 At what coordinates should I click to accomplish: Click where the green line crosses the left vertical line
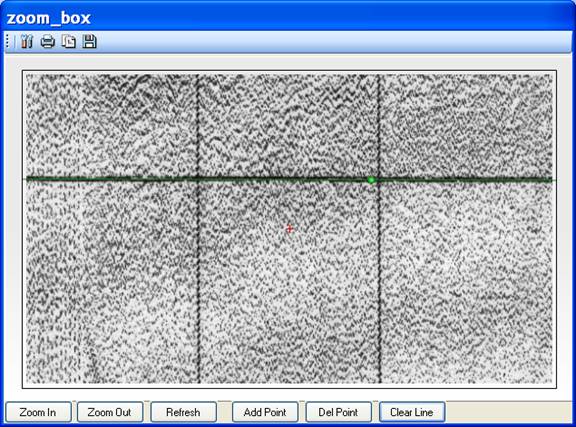[x=198, y=179]
